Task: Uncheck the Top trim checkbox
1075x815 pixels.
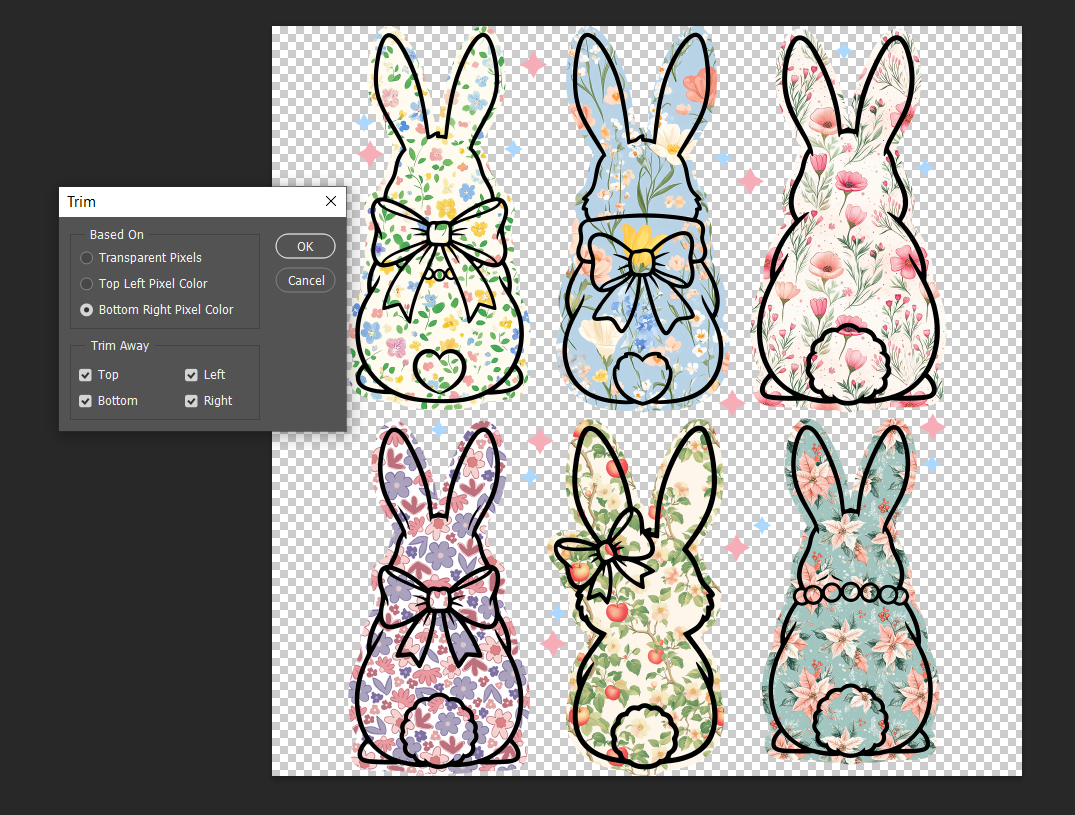Action: [x=85, y=374]
